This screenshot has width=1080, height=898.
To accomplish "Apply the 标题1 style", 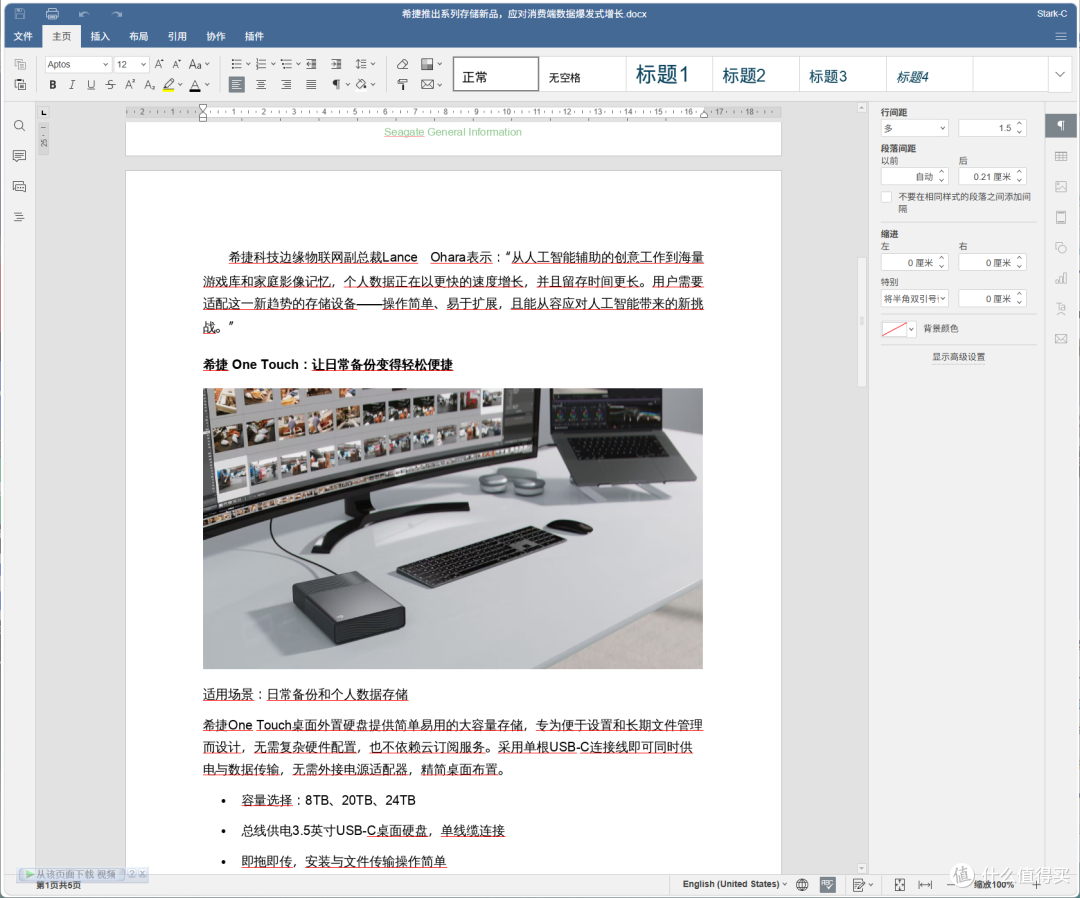I will click(669, 74).
